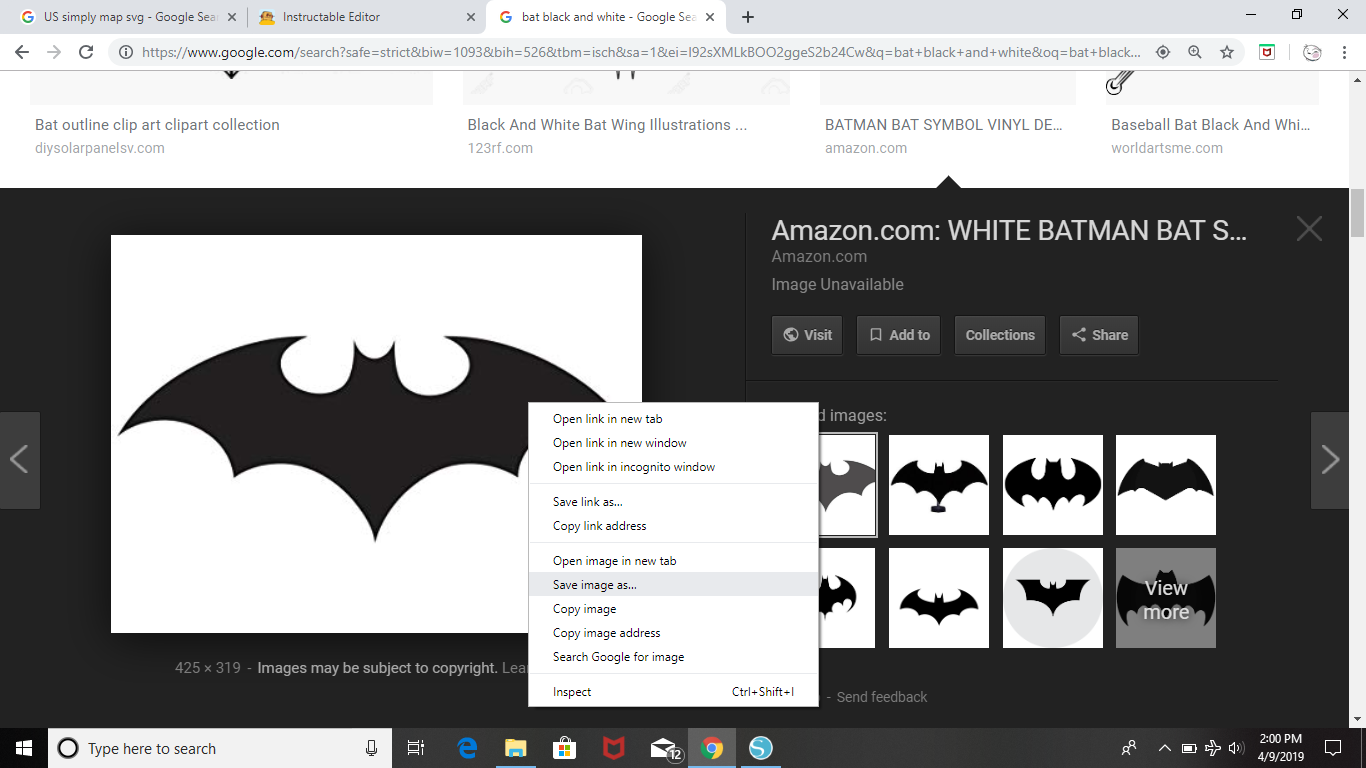Open the McAfee extension icon

(x=1267, y=52)
